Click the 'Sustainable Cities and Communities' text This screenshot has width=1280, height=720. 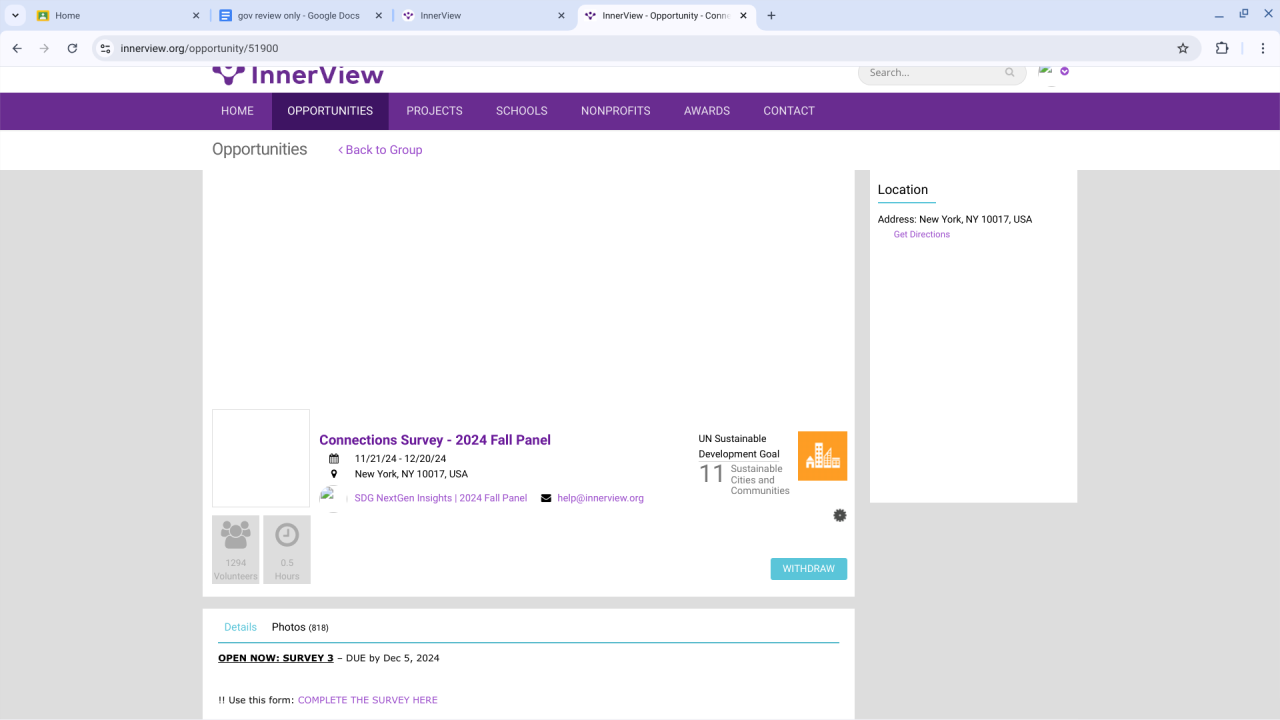760,480
